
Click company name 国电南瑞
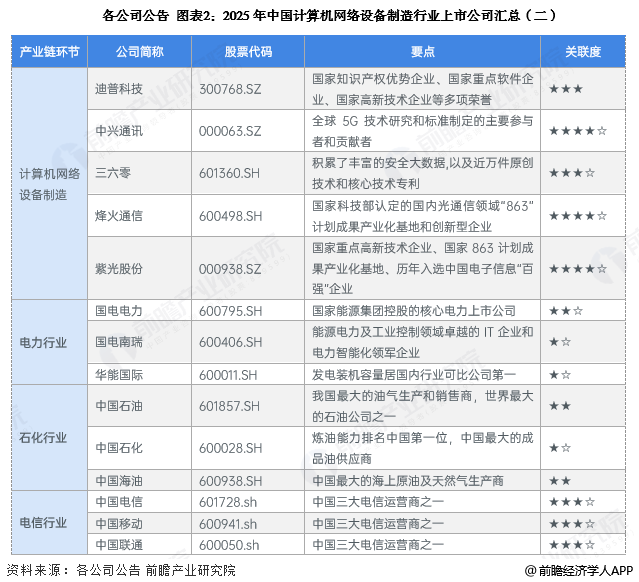coord(119,342)
